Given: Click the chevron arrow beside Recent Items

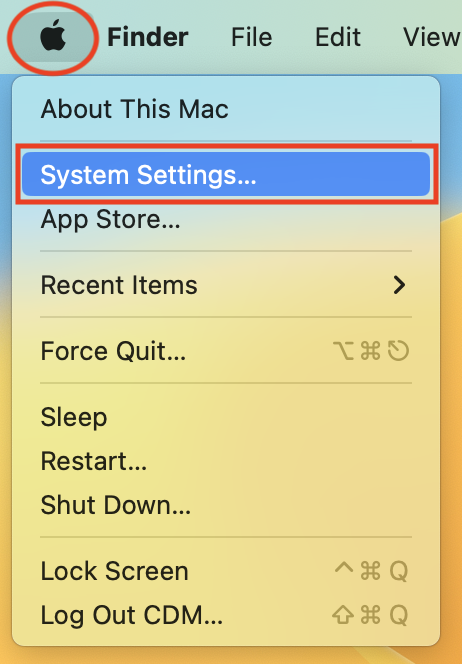Looking at the screenshot, I should 399,285.
